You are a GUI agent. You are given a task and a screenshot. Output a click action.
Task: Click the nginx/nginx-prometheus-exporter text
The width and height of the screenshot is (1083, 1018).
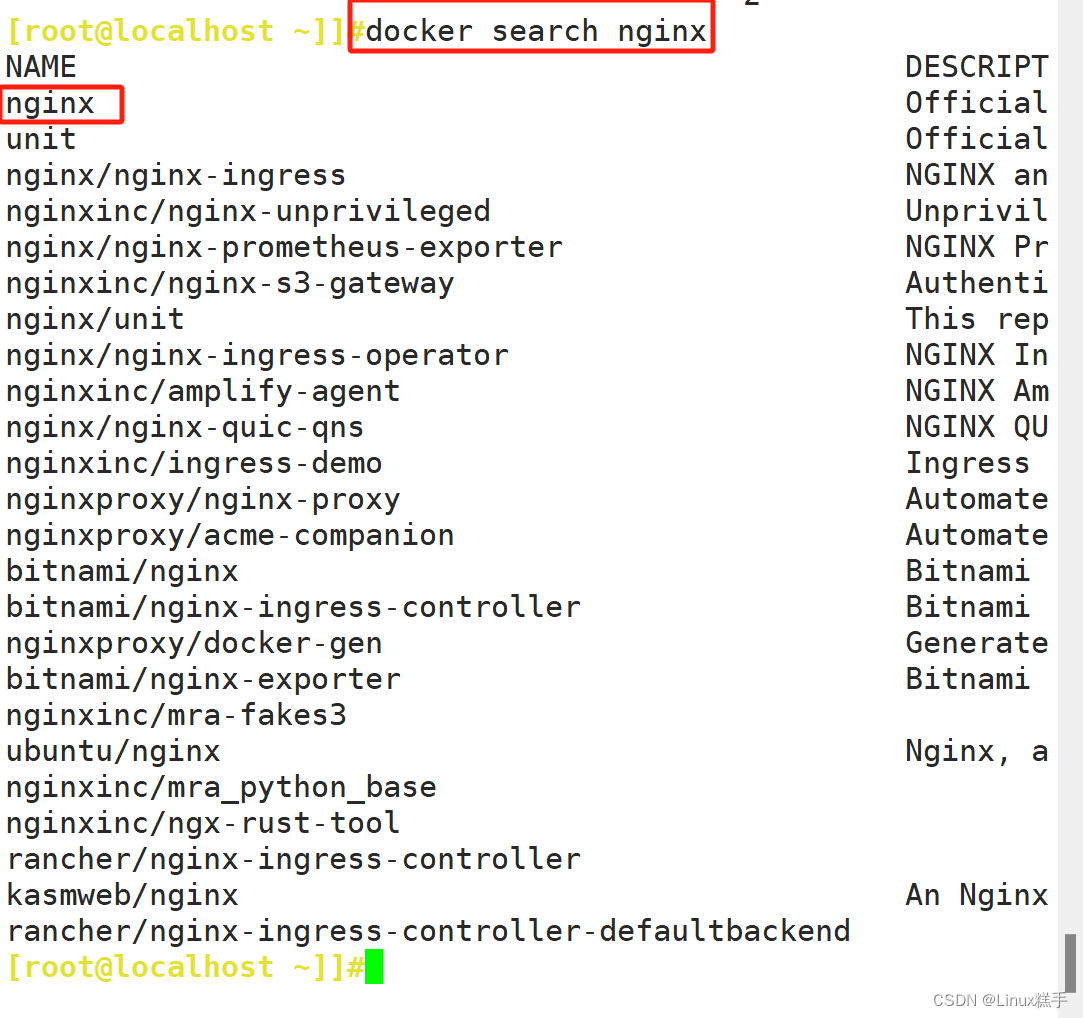click(284, 247)
